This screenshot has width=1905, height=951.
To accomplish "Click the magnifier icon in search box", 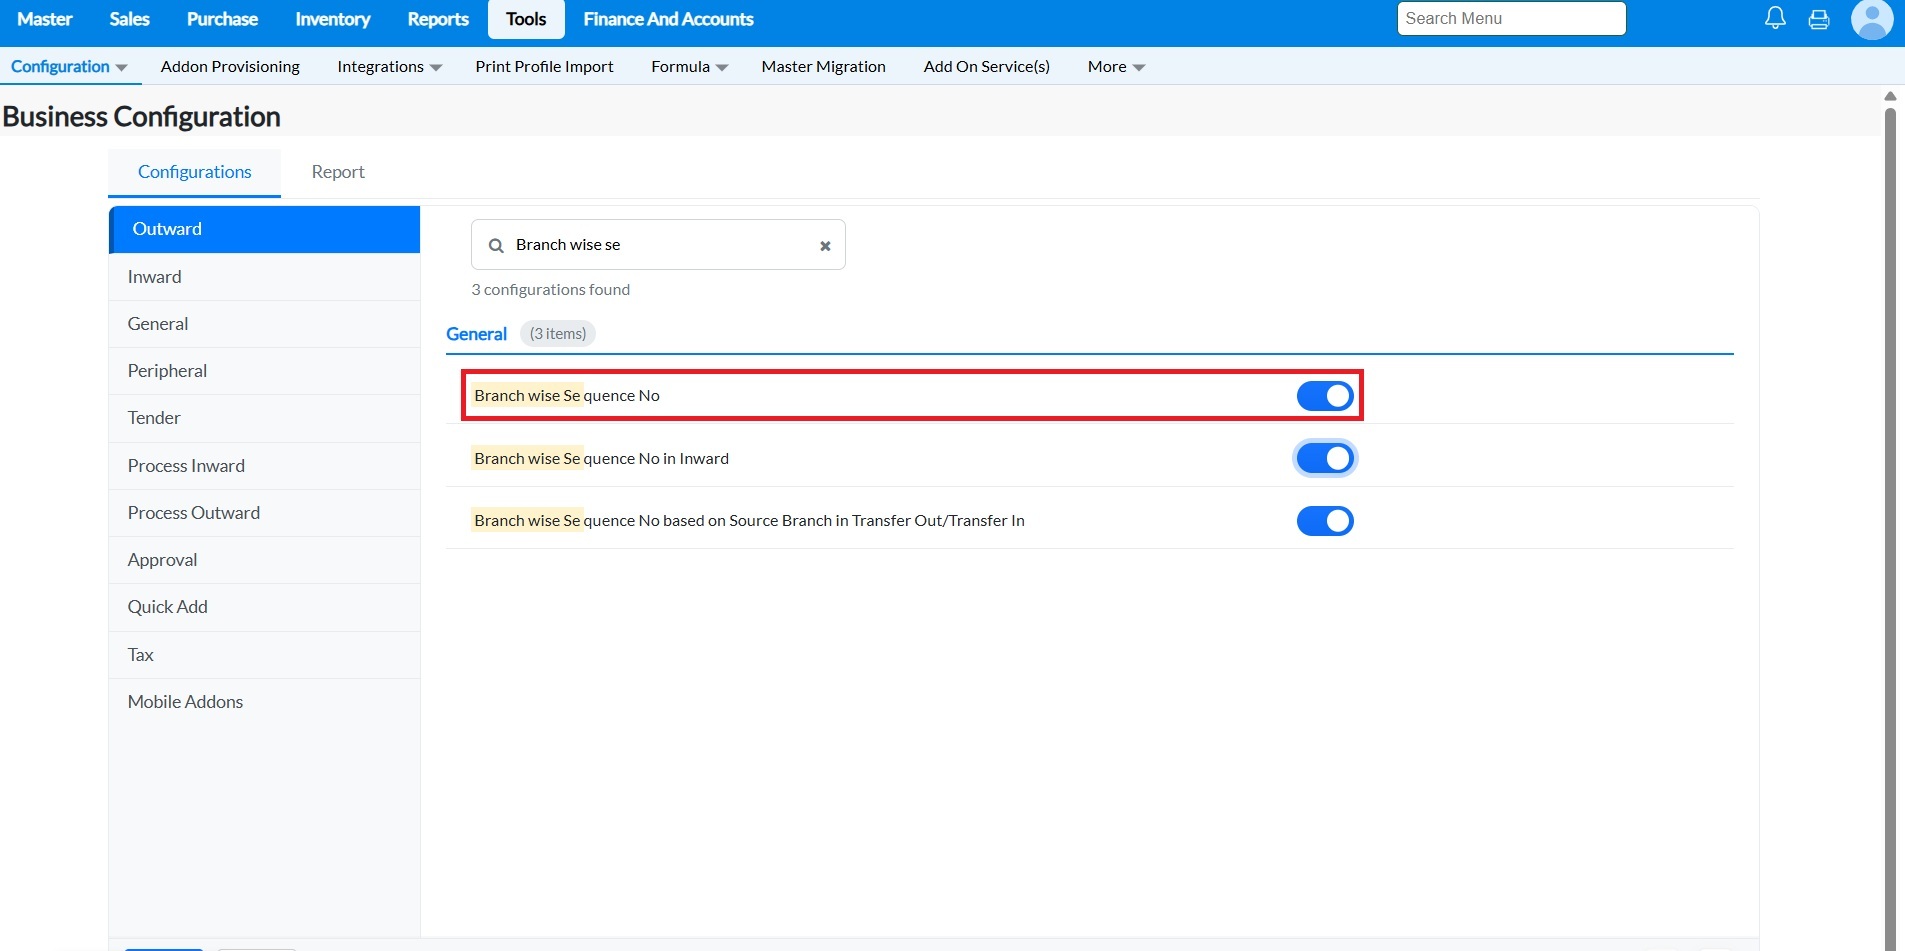I will [496, 246].
